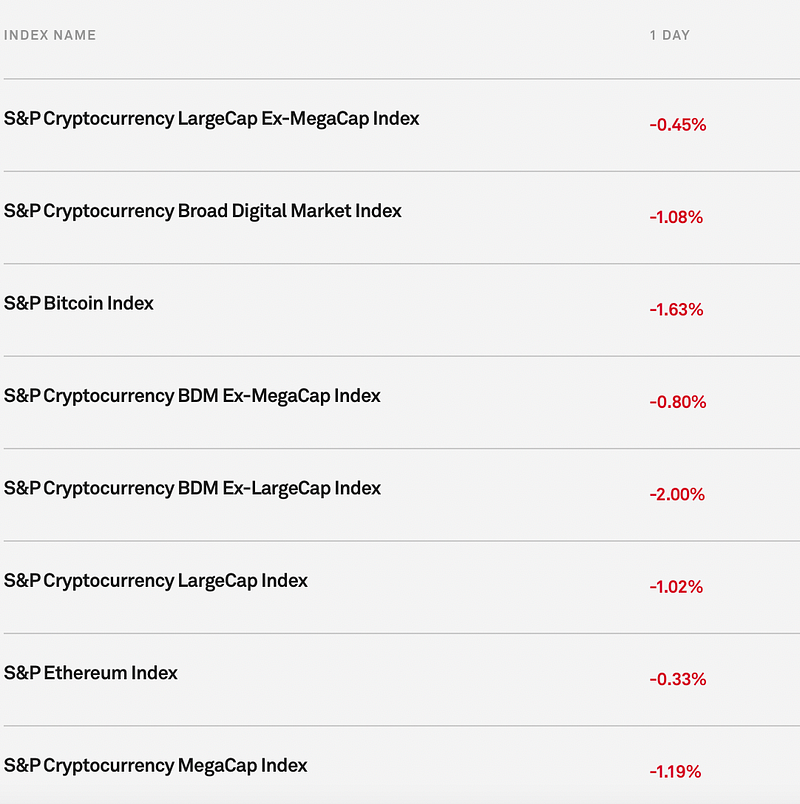Image resolution: width=800 pixels, height=804 pixels.
Task: Select the -1.63% Bitcoin Index change
Action: tap(676, 310)
